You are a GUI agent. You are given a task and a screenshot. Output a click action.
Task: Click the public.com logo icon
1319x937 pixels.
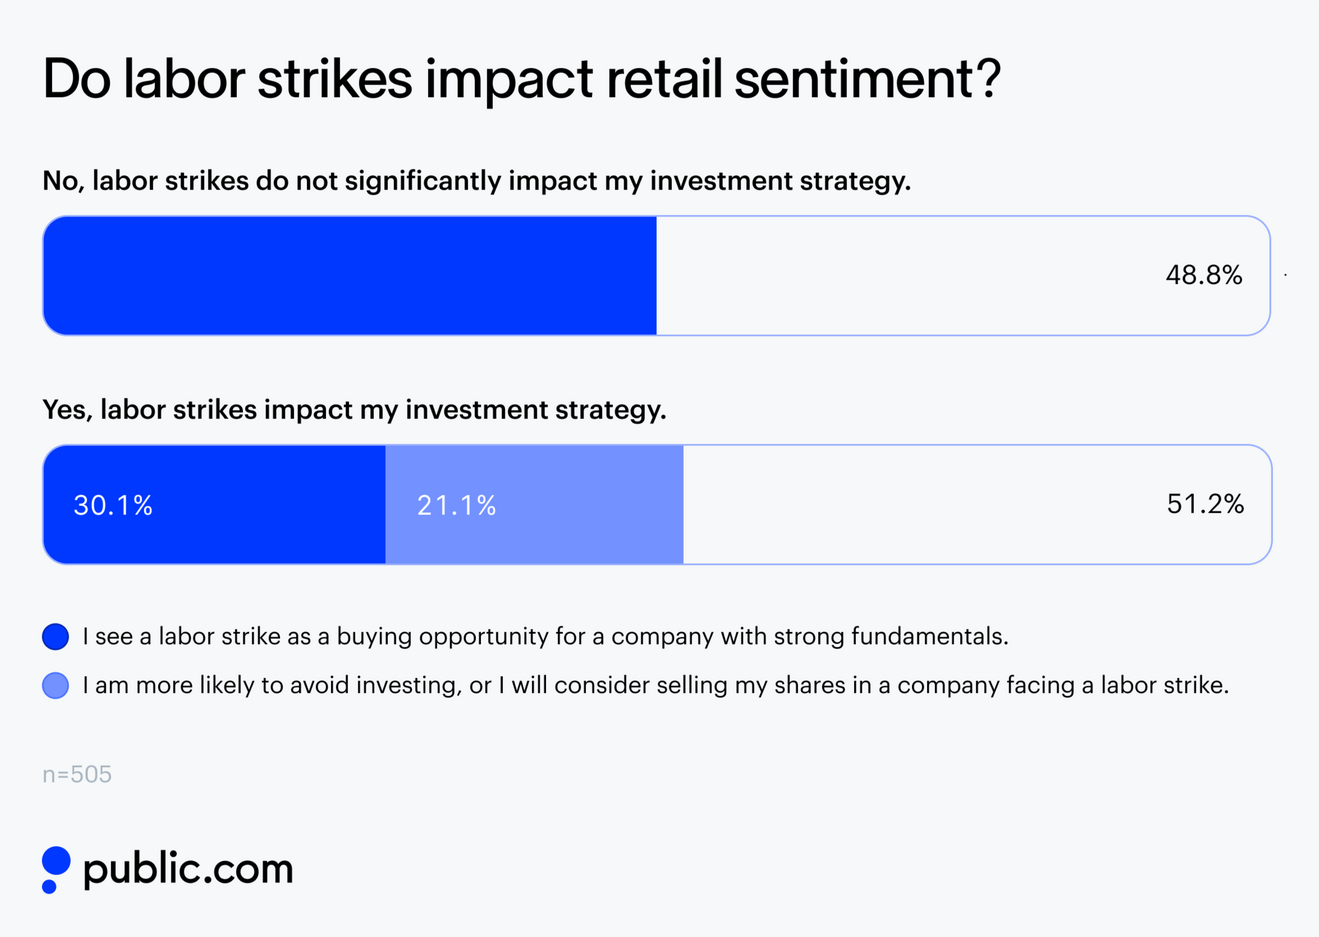click(x=55, y=868)
